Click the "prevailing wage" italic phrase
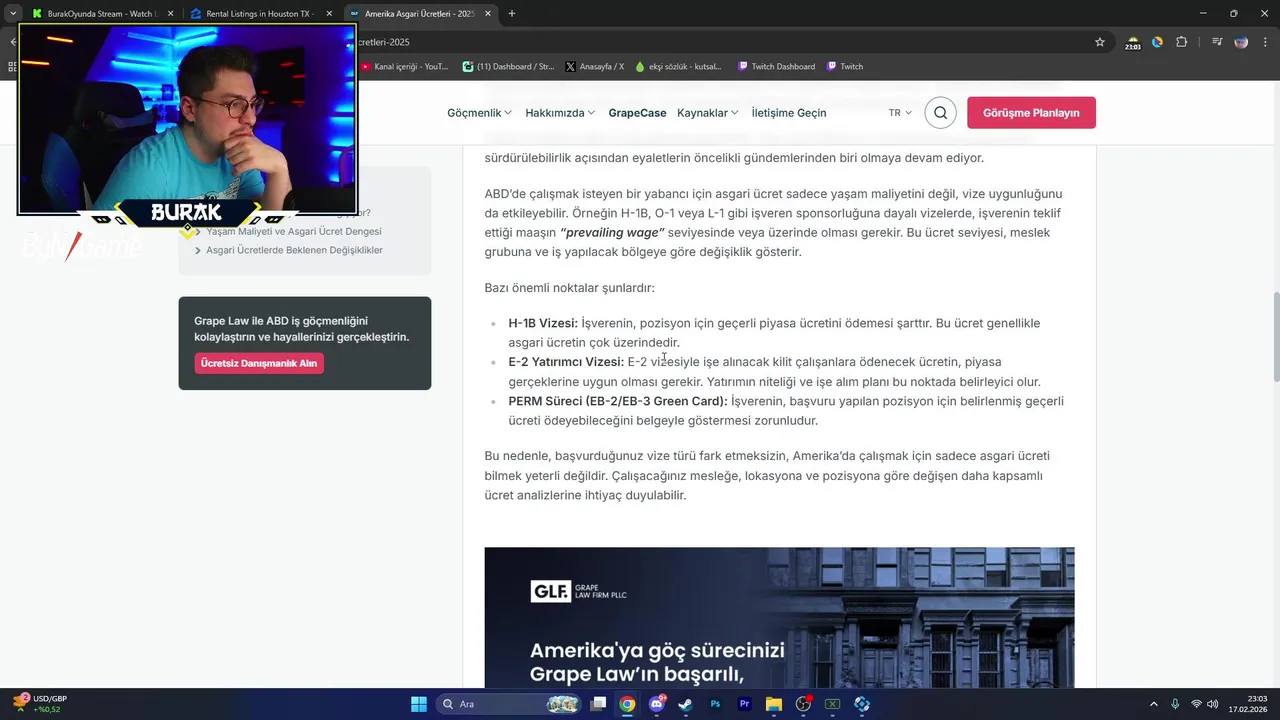Viewport: 1280px width, 720px height. [613, 232]
